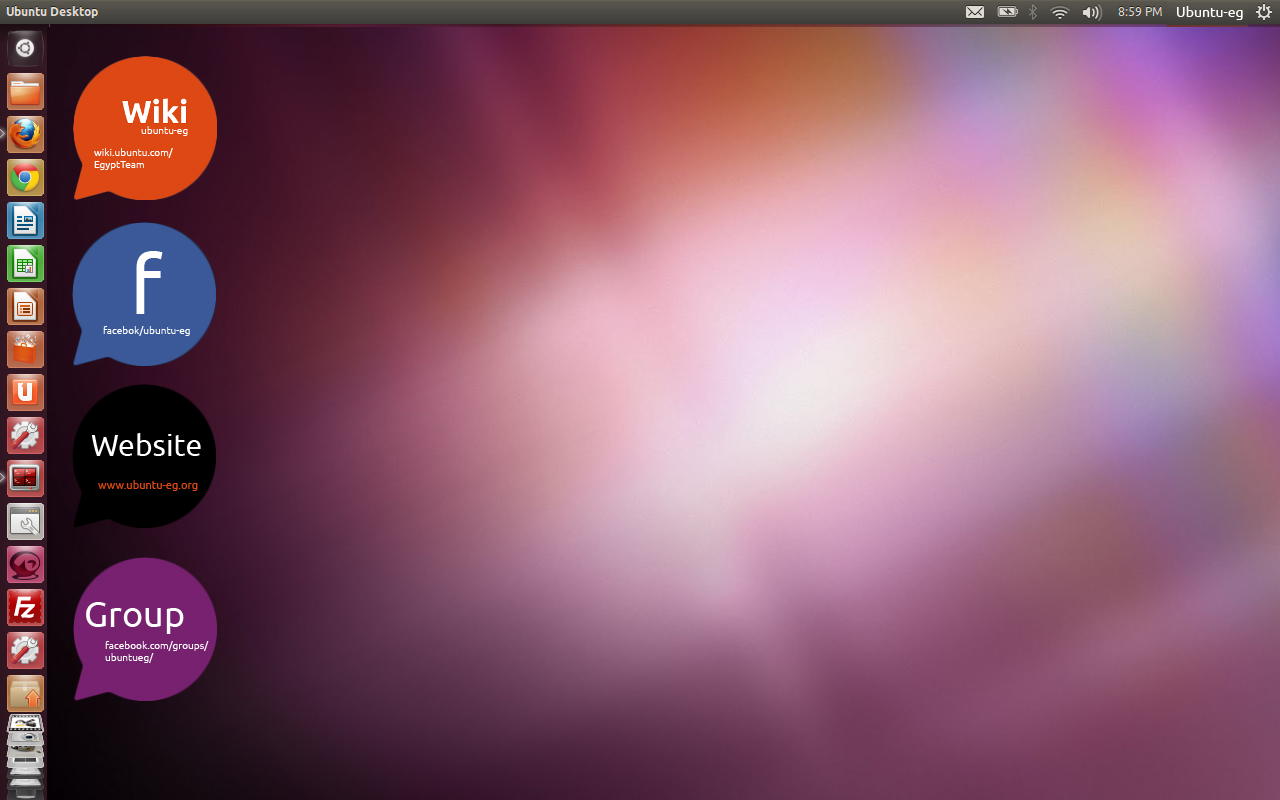Open the red four-pane terminal icon

point(25,478)
